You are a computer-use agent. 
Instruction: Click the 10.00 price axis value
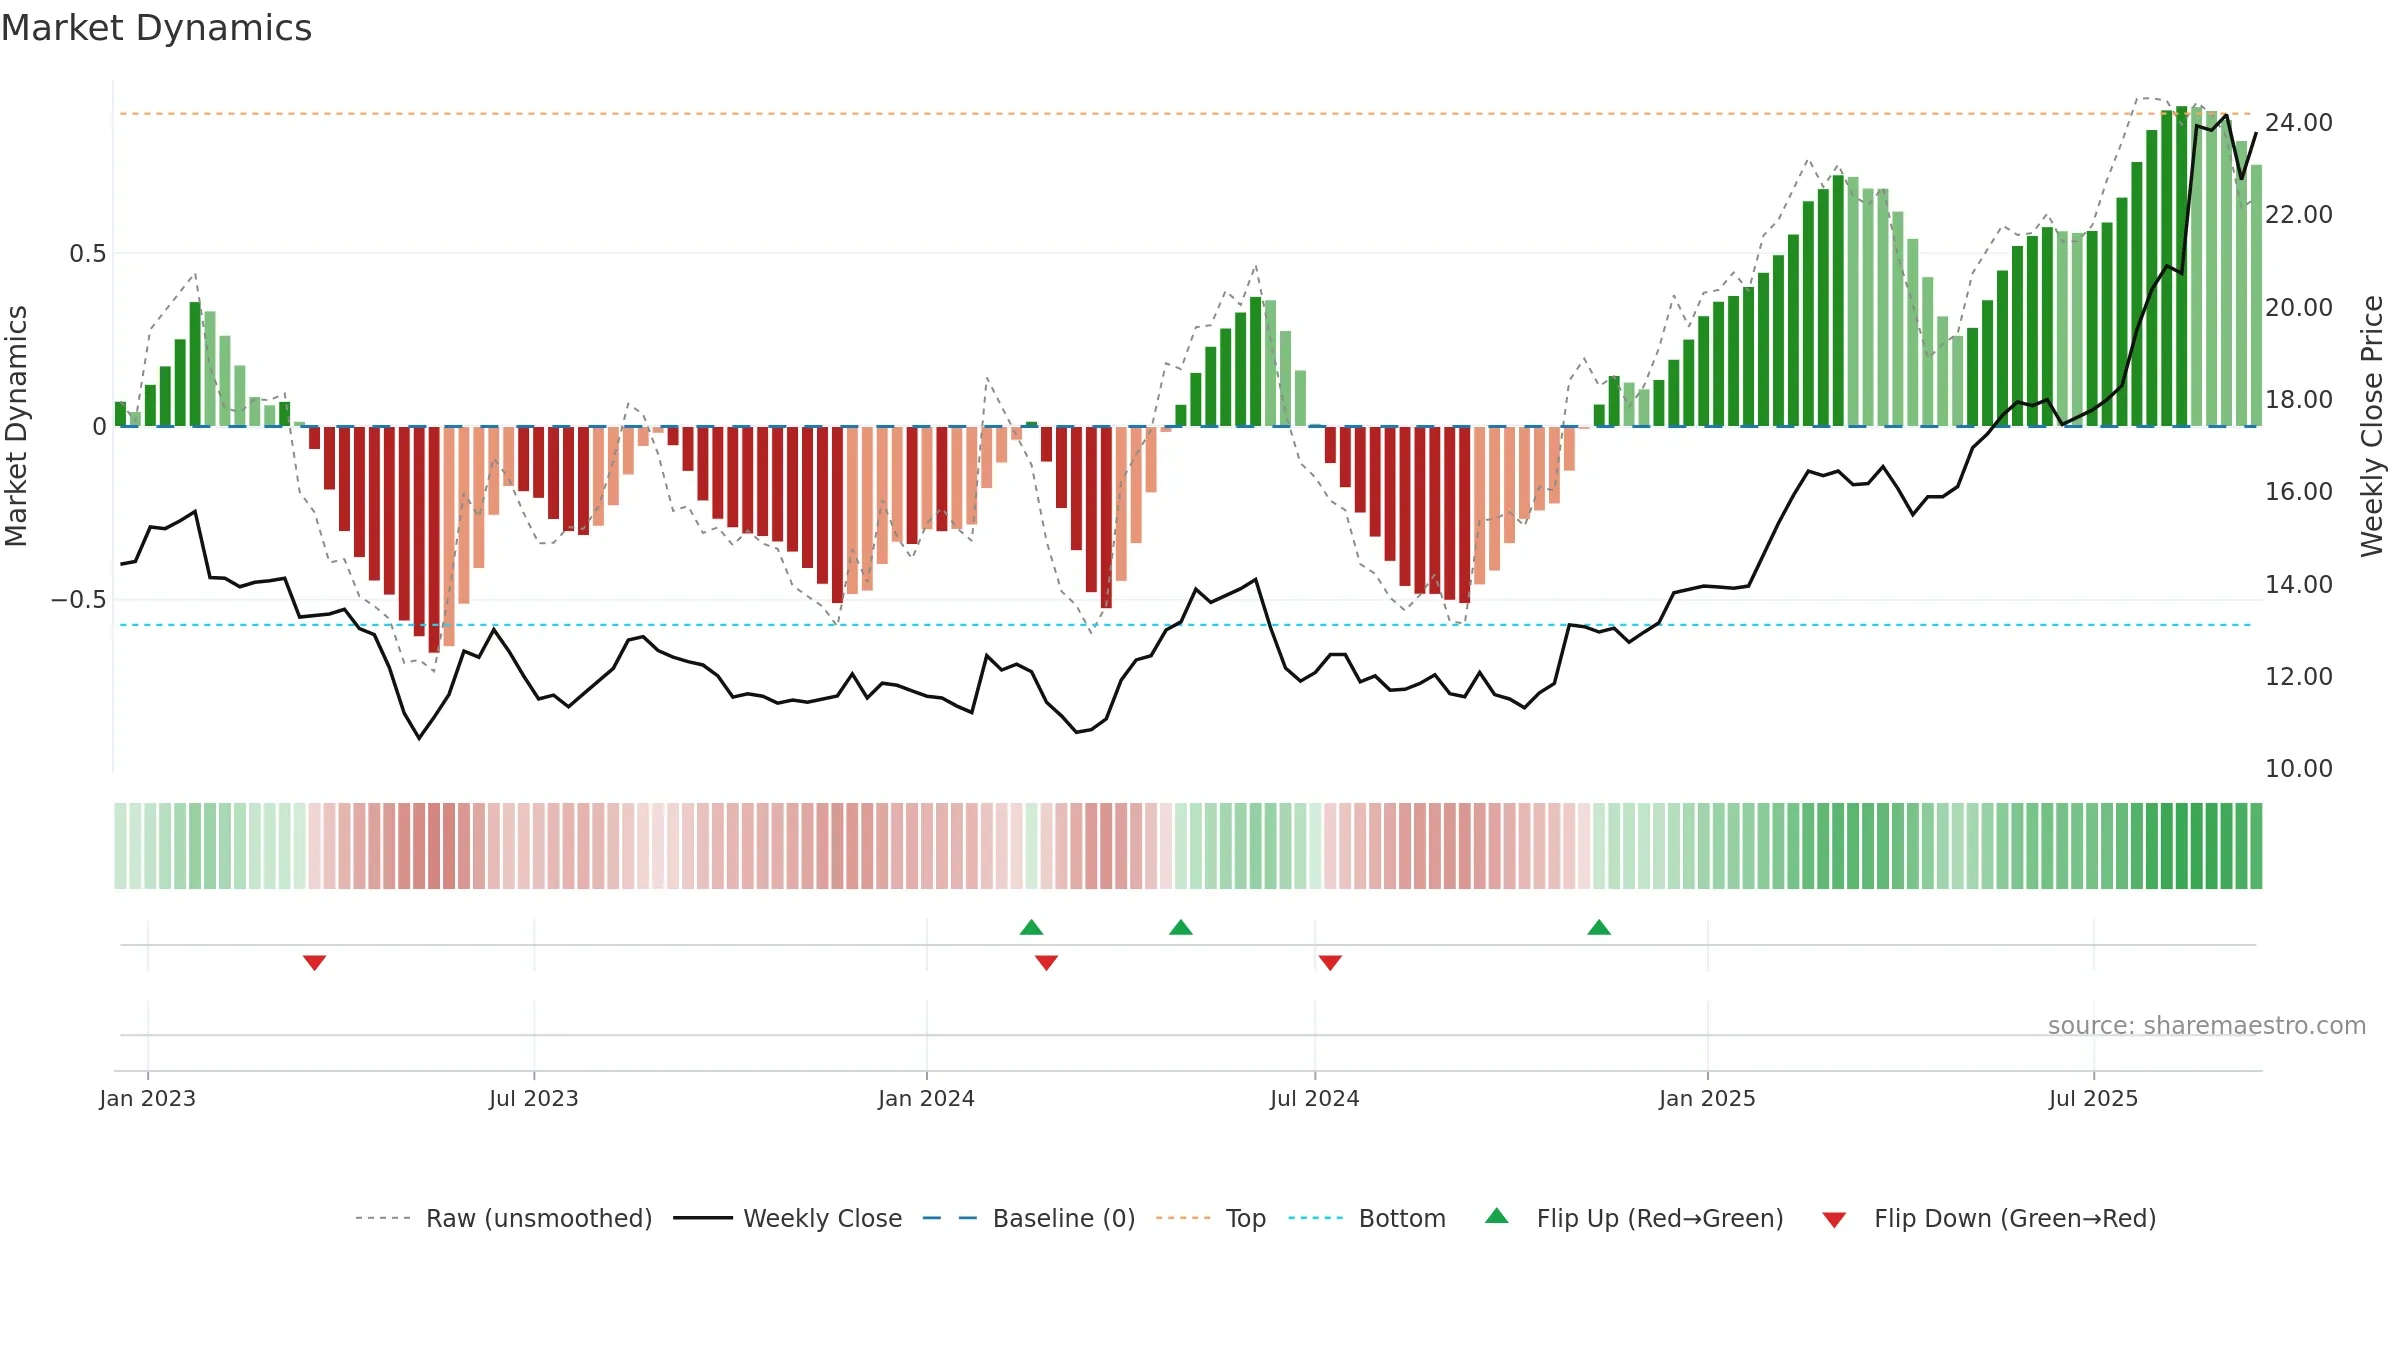point(2299,768)
